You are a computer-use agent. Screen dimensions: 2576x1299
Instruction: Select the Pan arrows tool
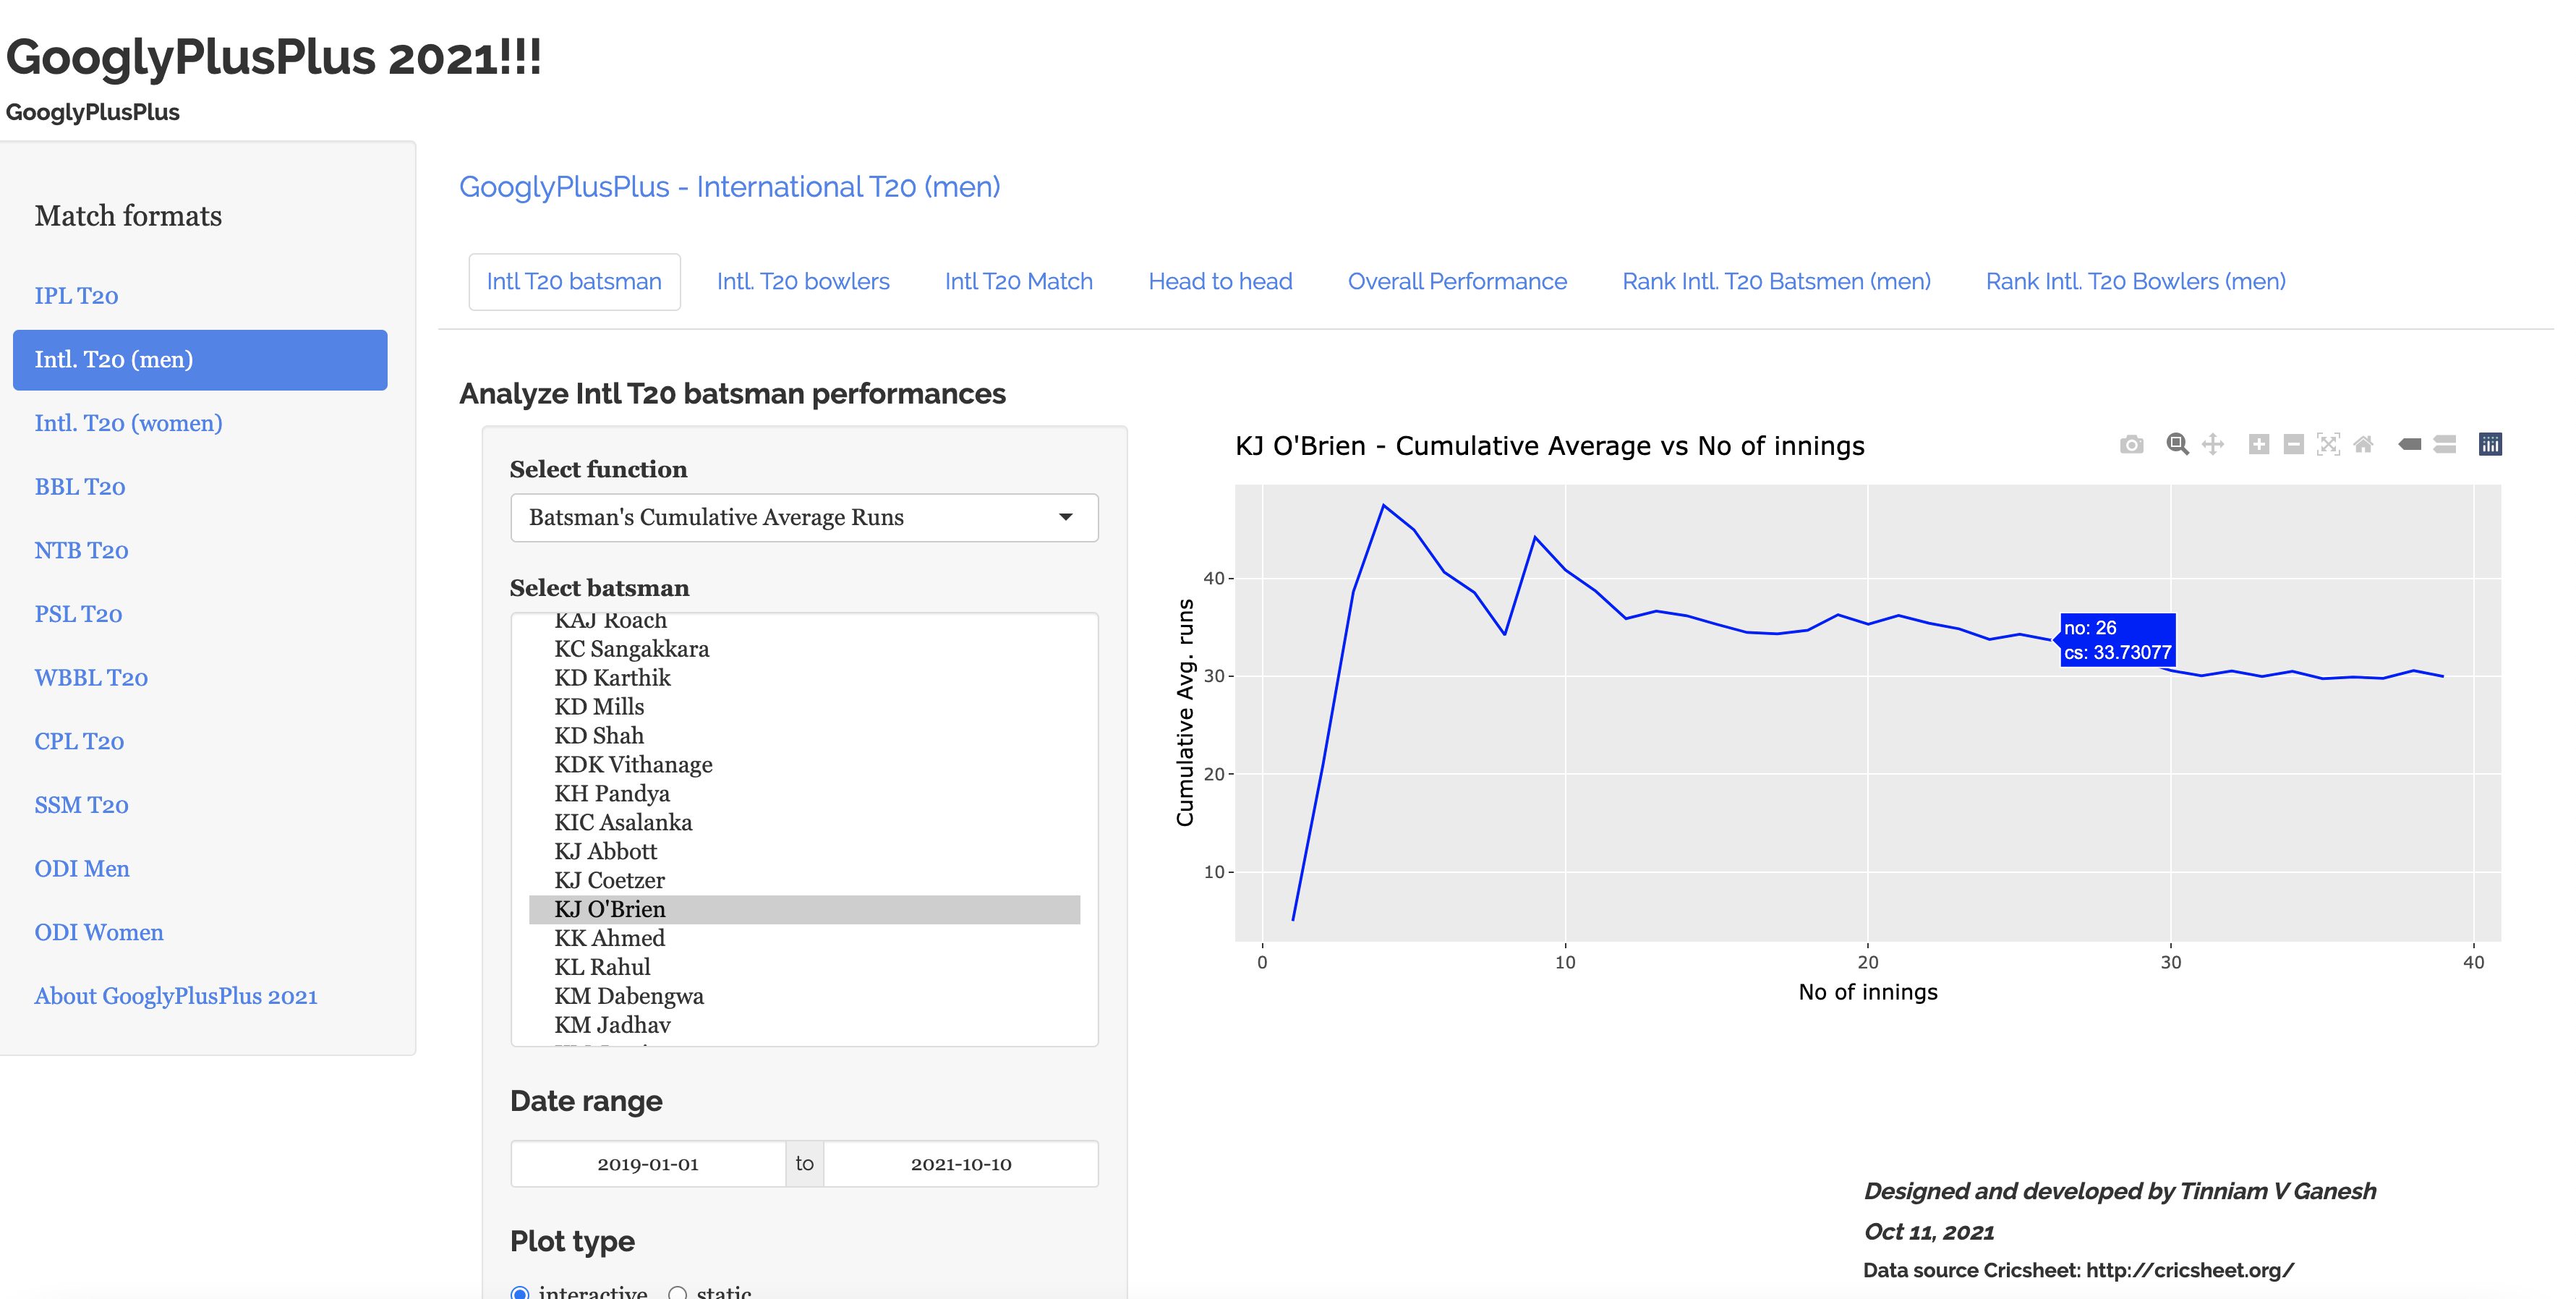[2213, 444]
